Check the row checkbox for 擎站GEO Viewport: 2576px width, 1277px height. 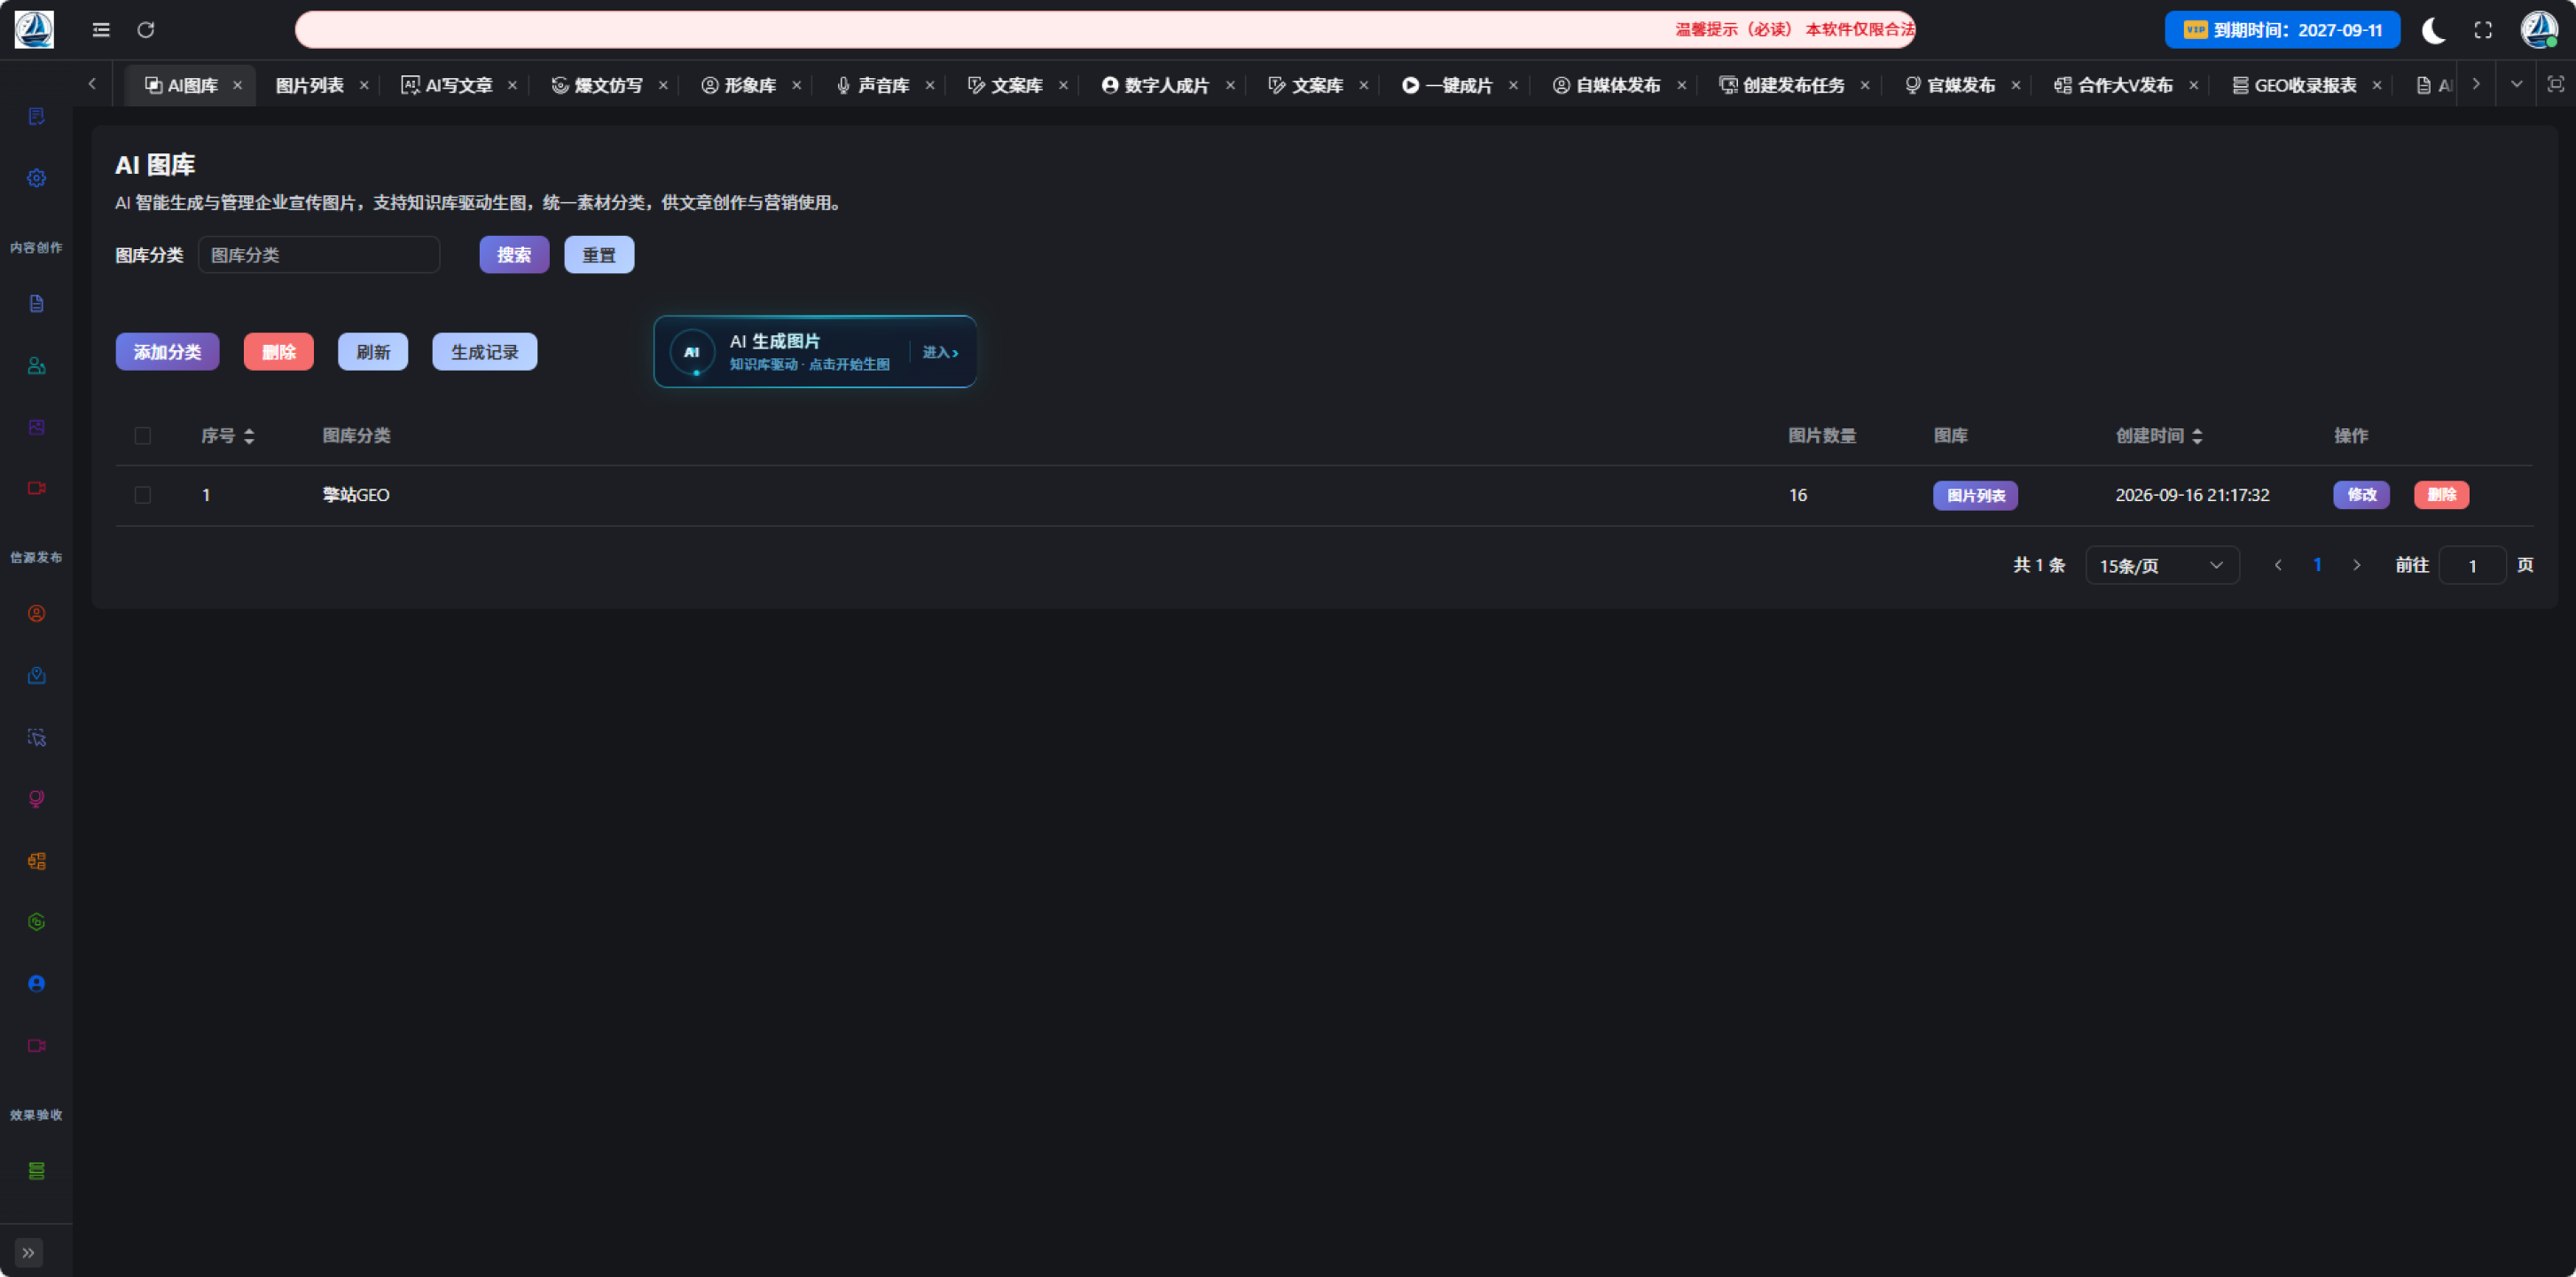coord(143,495)
